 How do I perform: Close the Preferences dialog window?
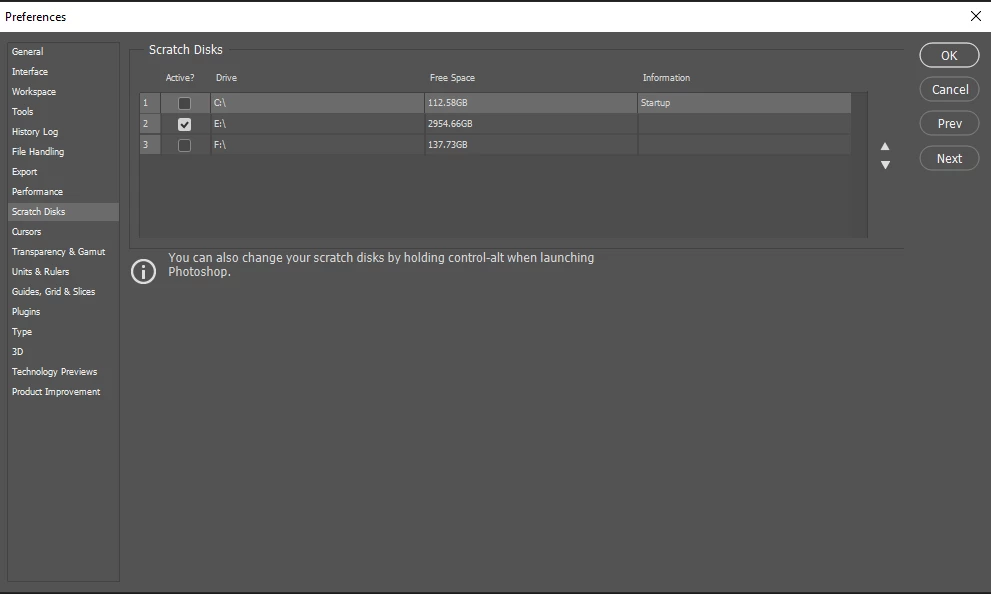click(975, 16)
